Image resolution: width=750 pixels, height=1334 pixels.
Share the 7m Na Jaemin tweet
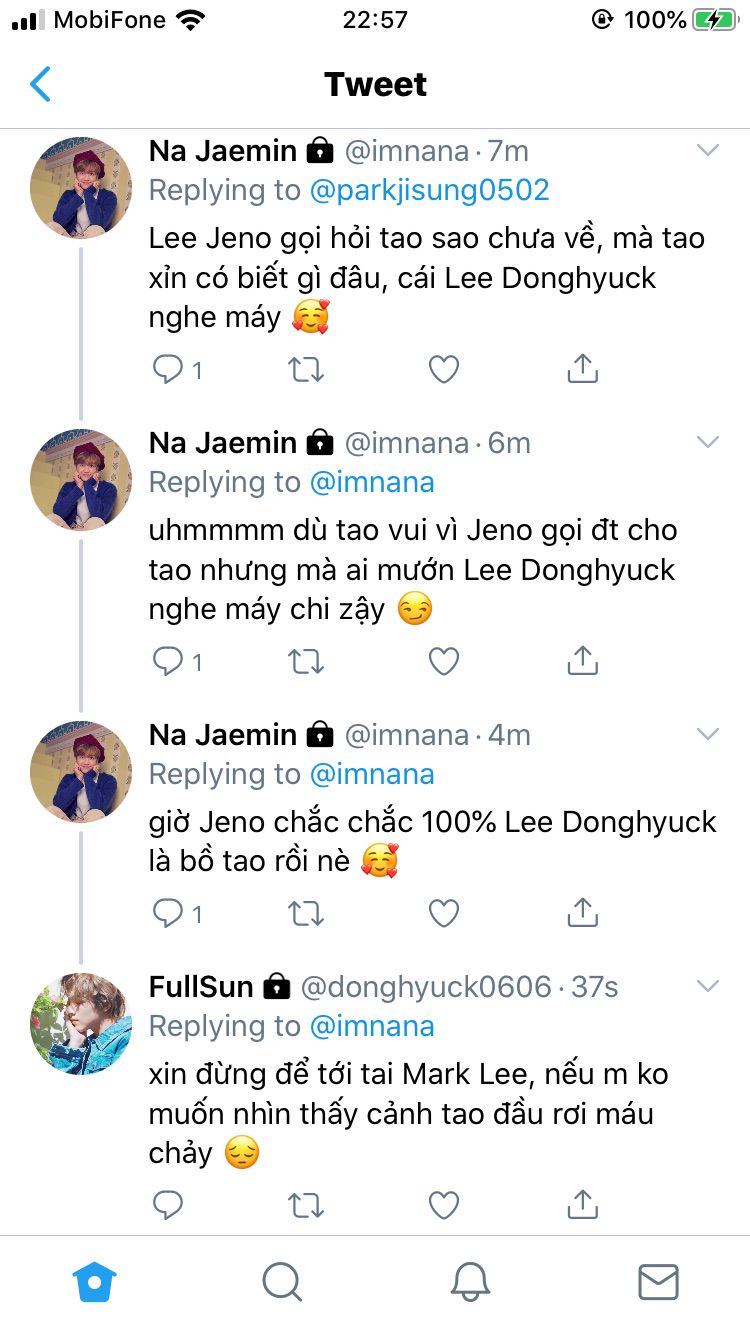coord(582,370)
